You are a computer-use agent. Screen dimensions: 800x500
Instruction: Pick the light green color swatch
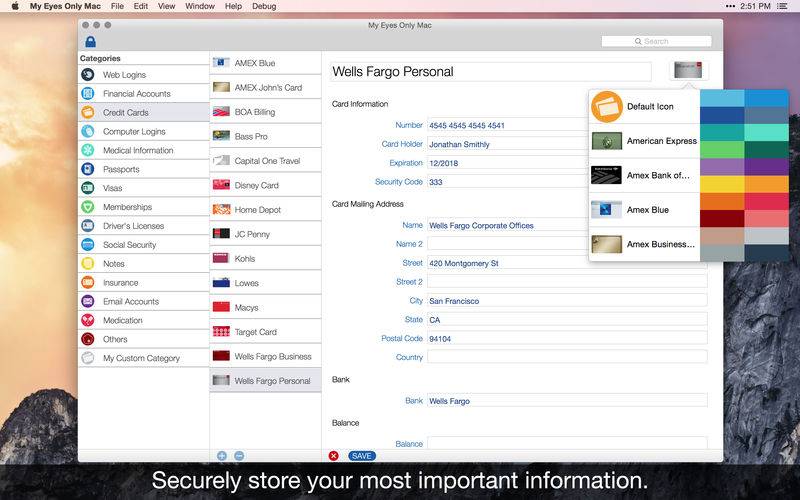(x=722, y=149)
